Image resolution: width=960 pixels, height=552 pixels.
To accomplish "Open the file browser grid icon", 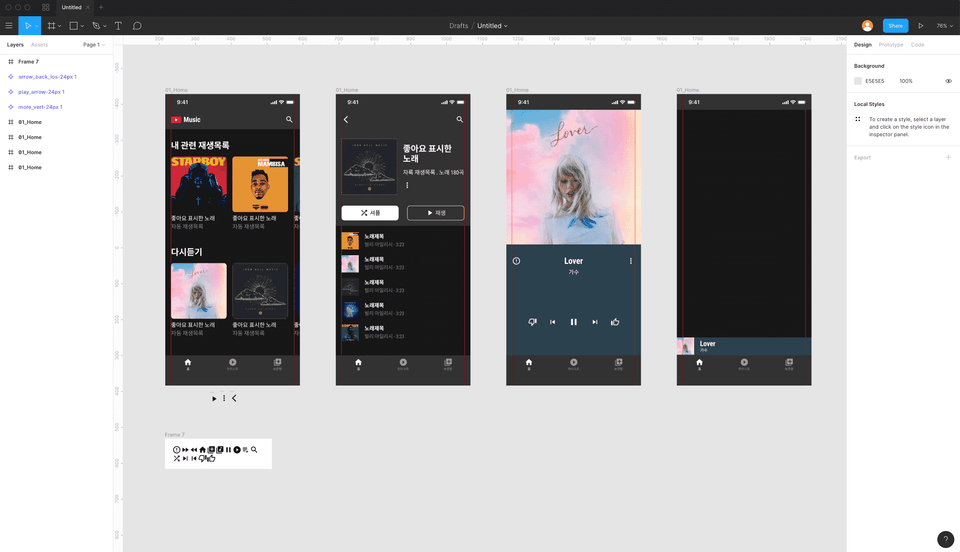I will pos(46,7).
